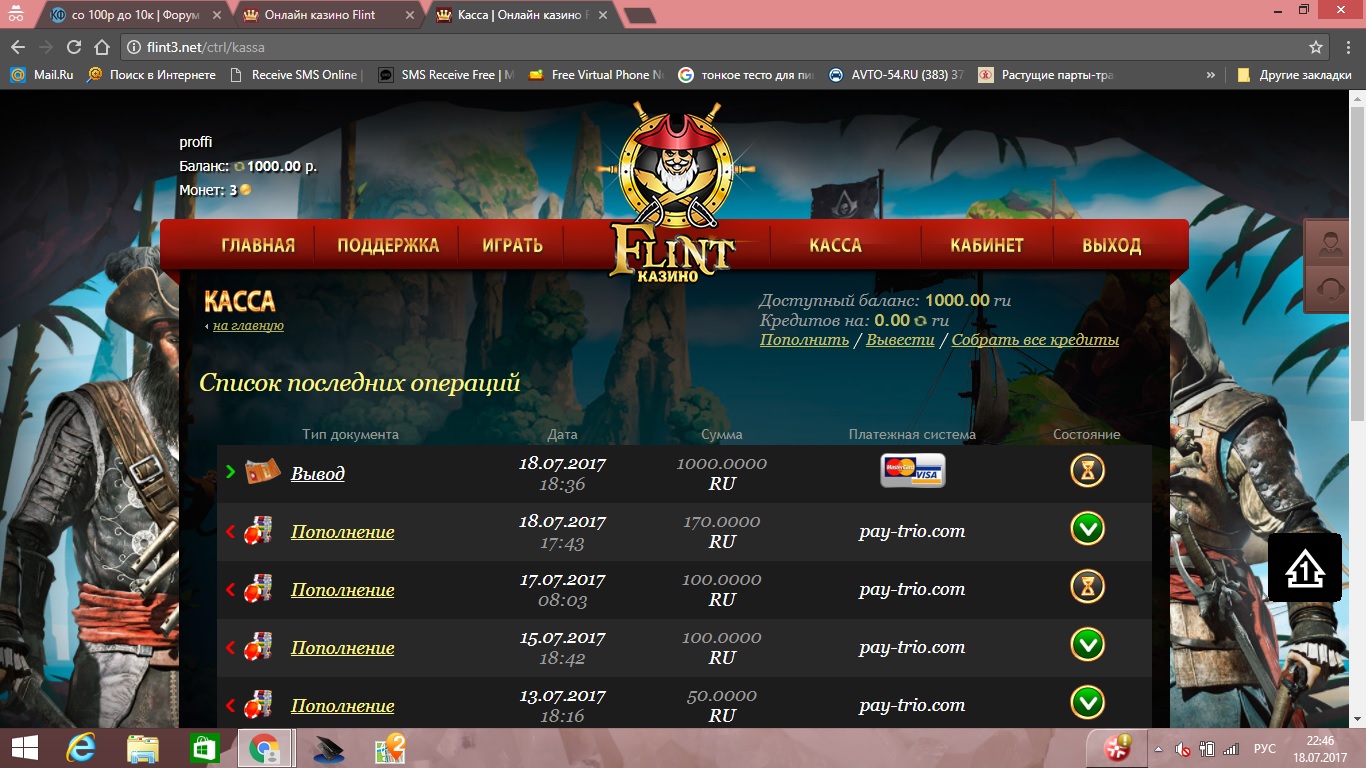Open the Пополнение entry dated 15.07.2017

click(342, 647)
